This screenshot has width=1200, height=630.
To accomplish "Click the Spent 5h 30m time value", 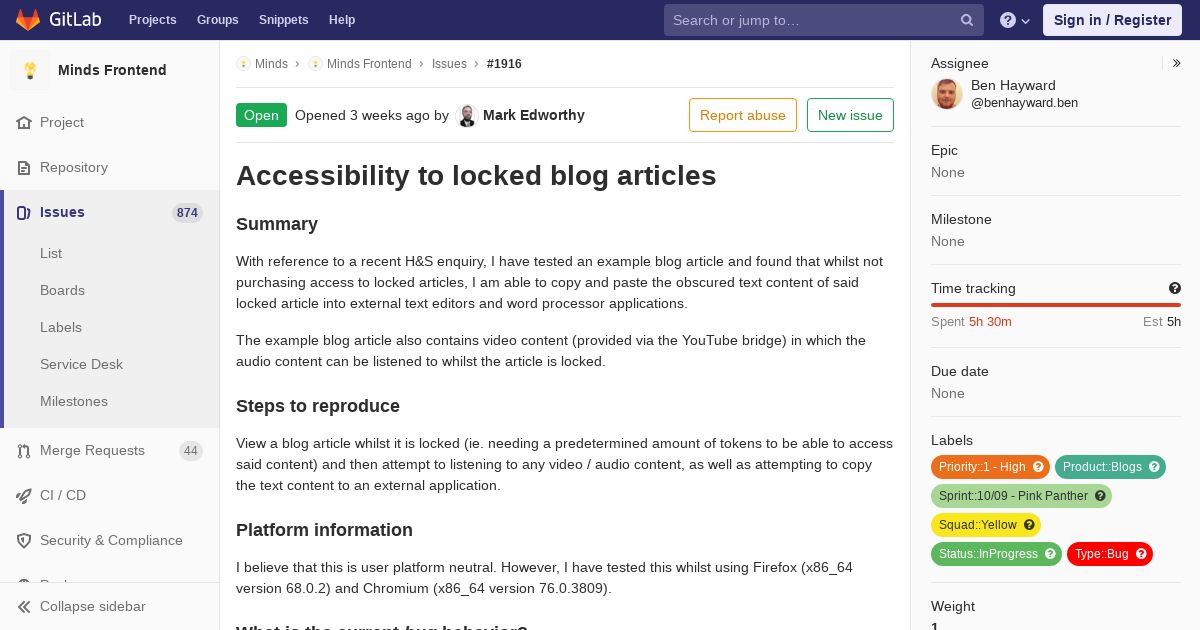I will [990, 321].
